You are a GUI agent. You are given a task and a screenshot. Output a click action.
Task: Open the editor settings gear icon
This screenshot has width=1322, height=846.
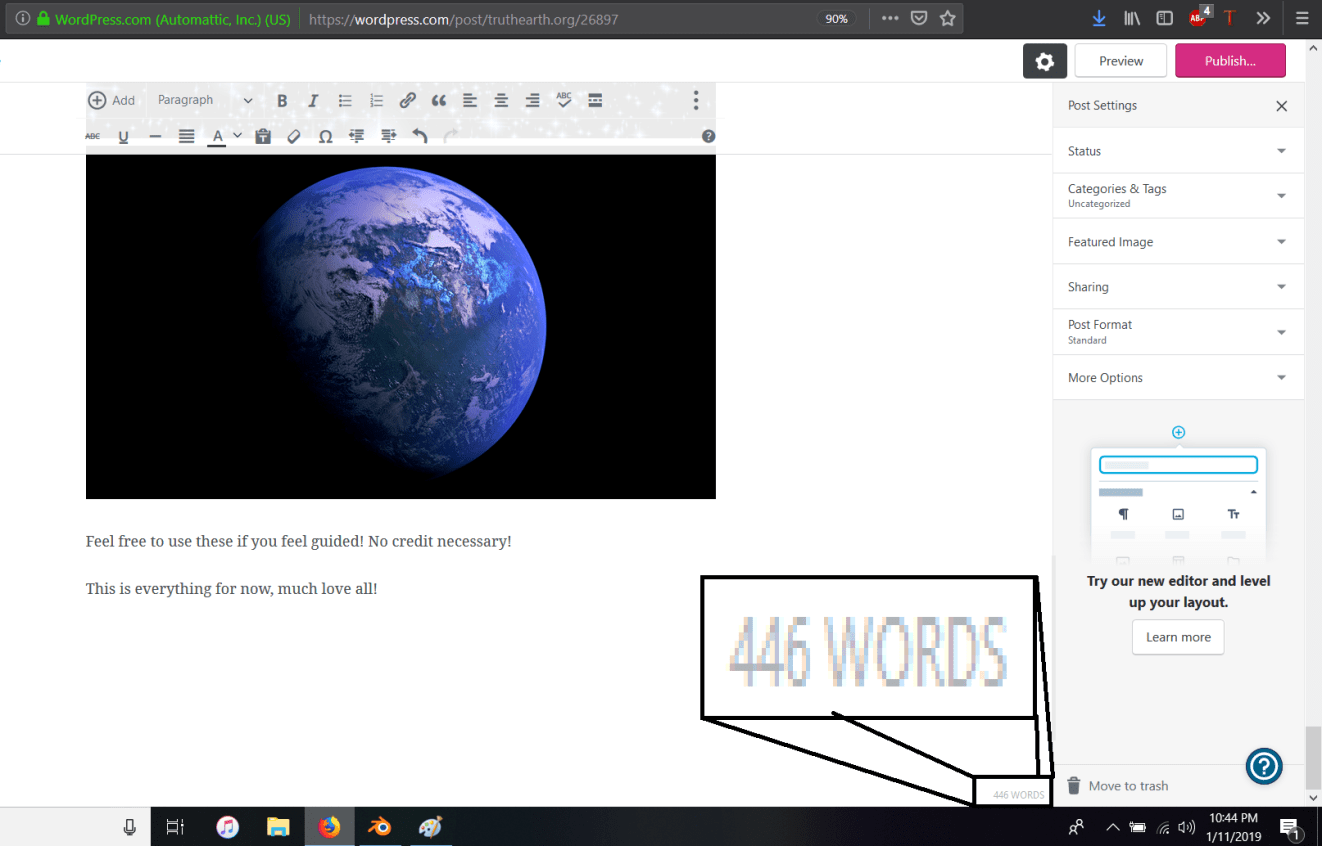1044,60
